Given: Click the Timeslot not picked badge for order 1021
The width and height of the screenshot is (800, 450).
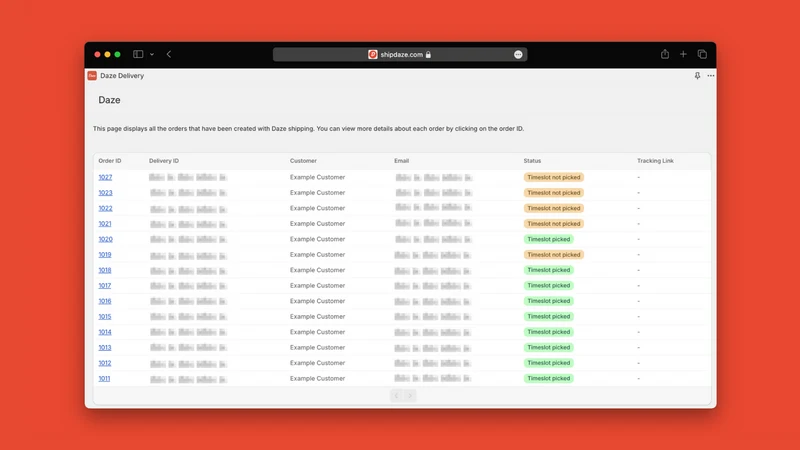Looking at the screenshot, I should tap(554, 223).
